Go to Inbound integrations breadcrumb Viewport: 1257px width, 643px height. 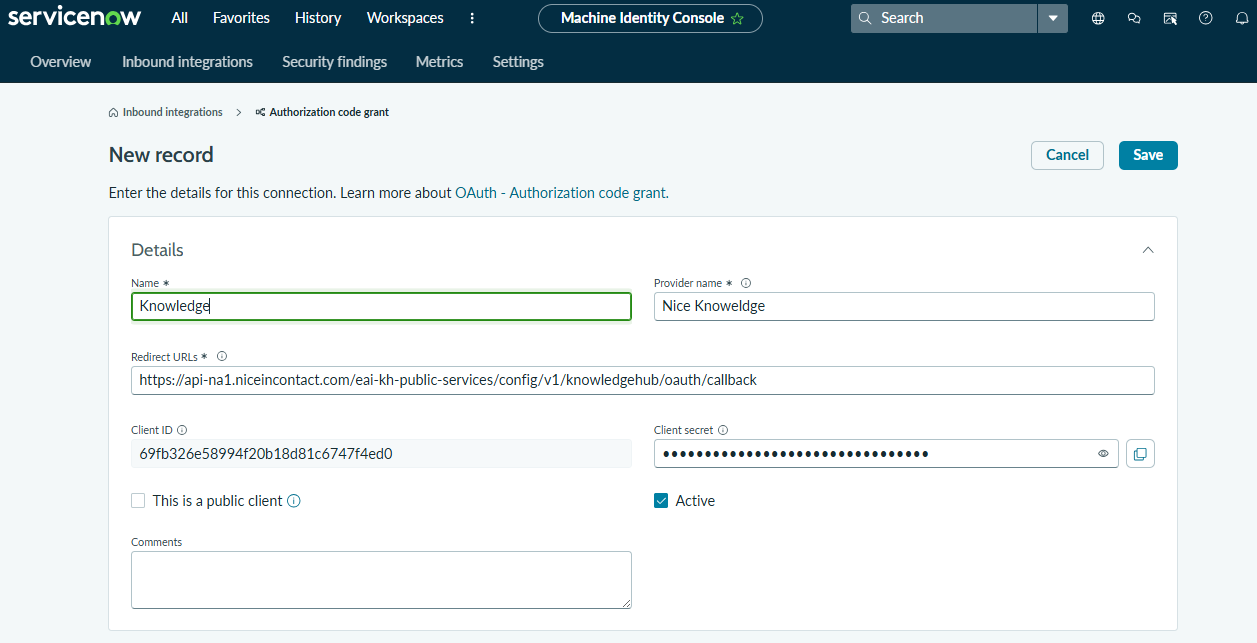pyautogui.click(x=172, y=112)
